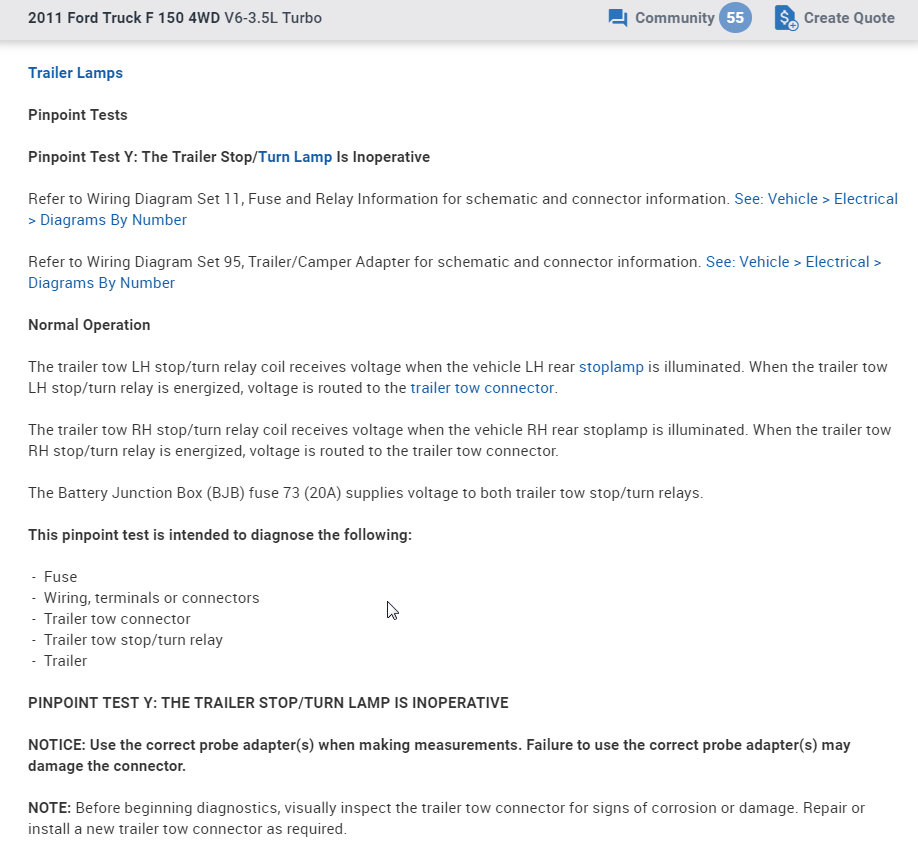Open the Community label in header

[x=674, y=18]
